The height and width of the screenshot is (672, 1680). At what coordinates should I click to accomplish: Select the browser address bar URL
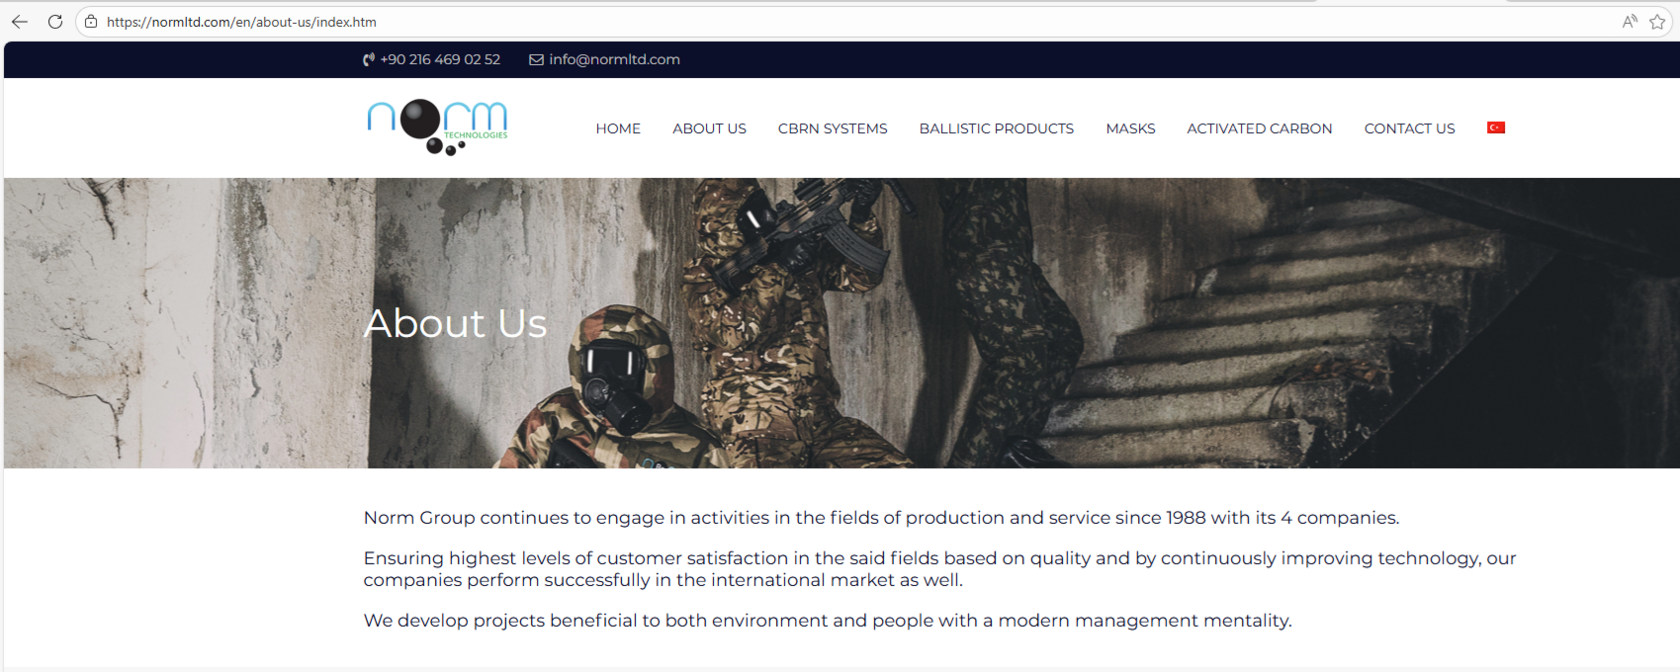(x=242, y=22)
